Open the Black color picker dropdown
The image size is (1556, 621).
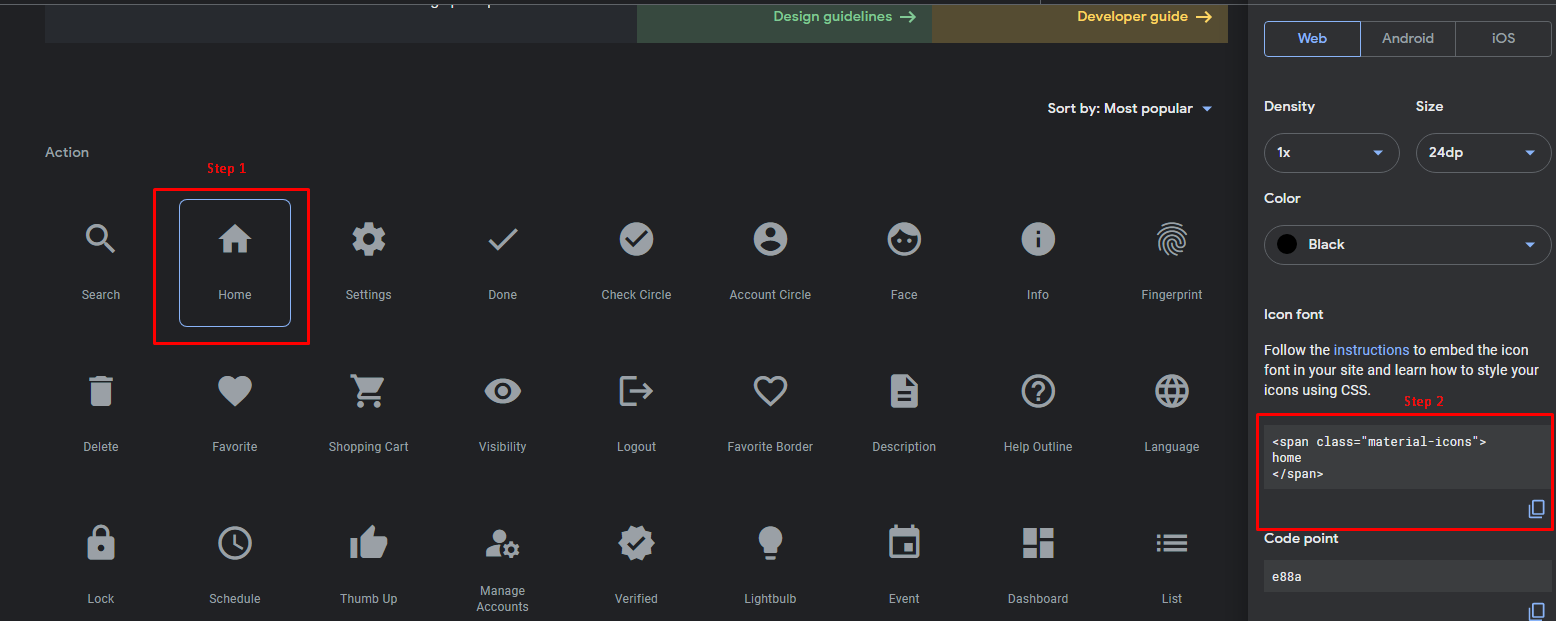point(1406,245)
